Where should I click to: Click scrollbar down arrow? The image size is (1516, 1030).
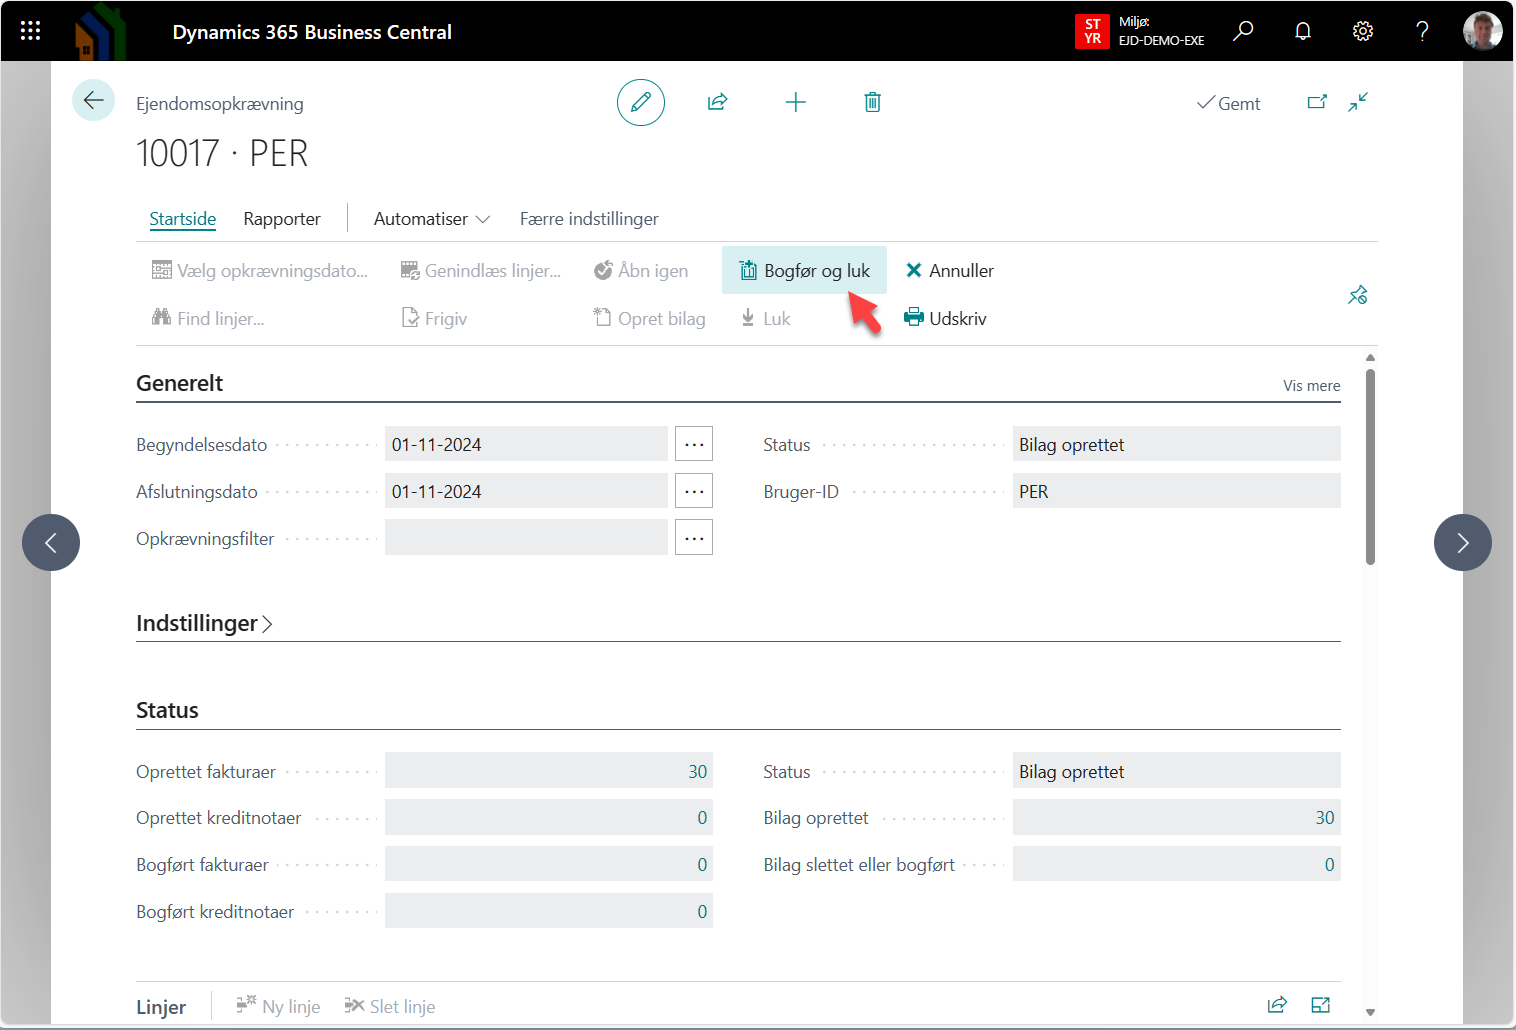tap(1370, 1012)
